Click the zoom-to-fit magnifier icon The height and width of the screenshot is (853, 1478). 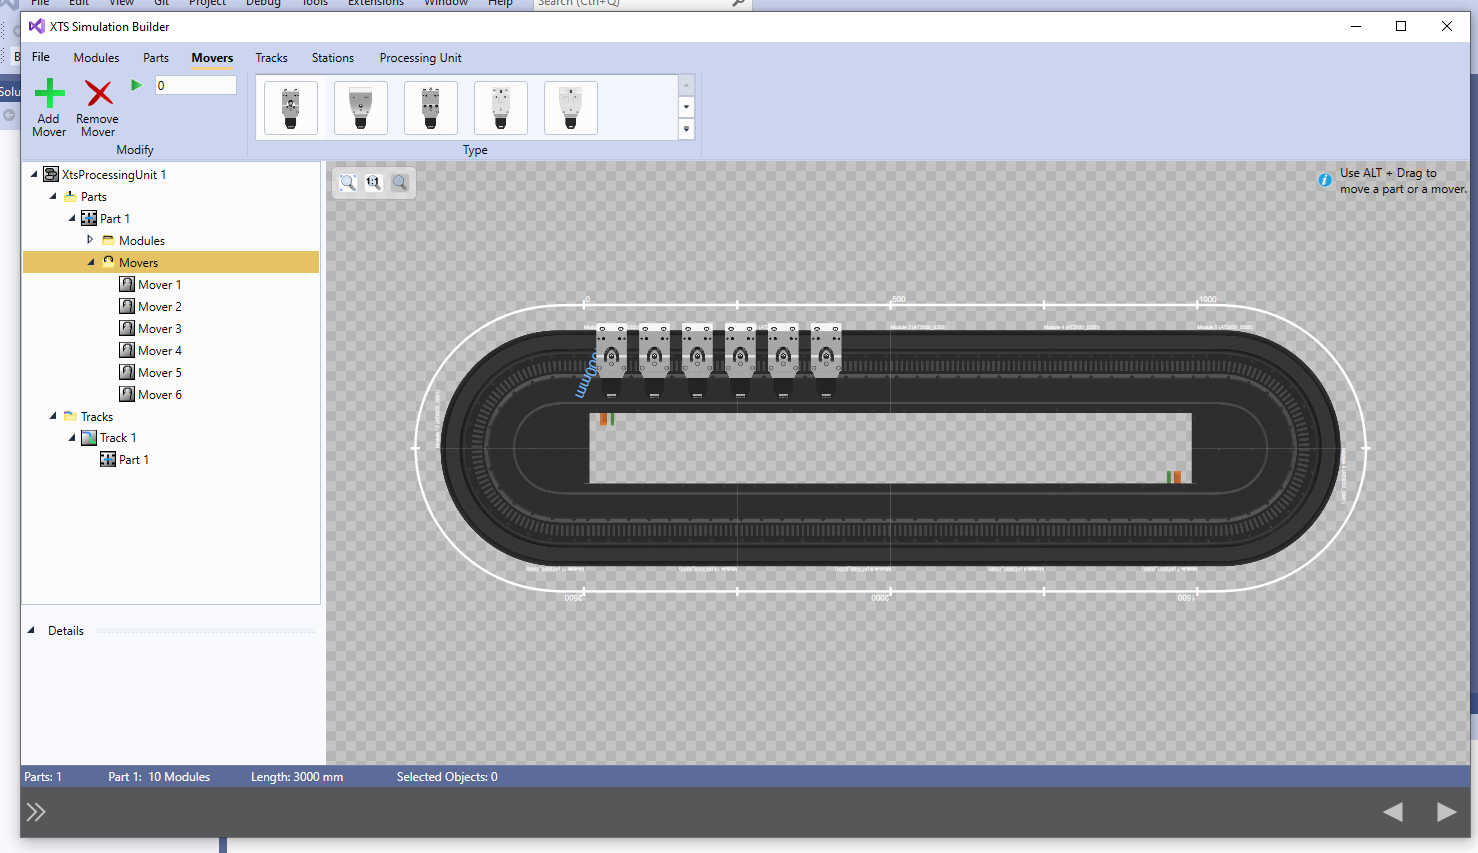[x=347, y=182]
